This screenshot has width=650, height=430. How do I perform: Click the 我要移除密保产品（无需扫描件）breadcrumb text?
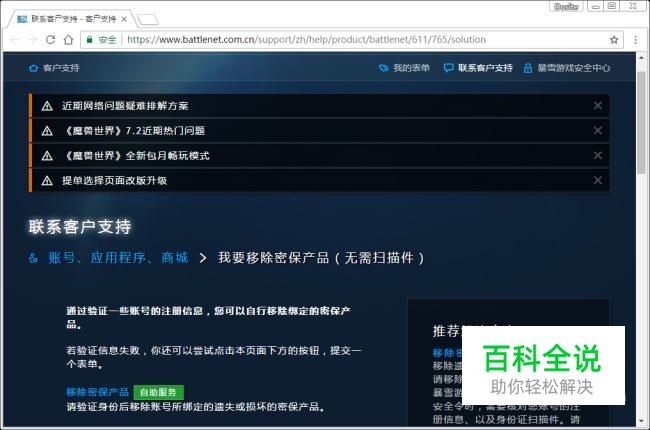pos(321,258)
